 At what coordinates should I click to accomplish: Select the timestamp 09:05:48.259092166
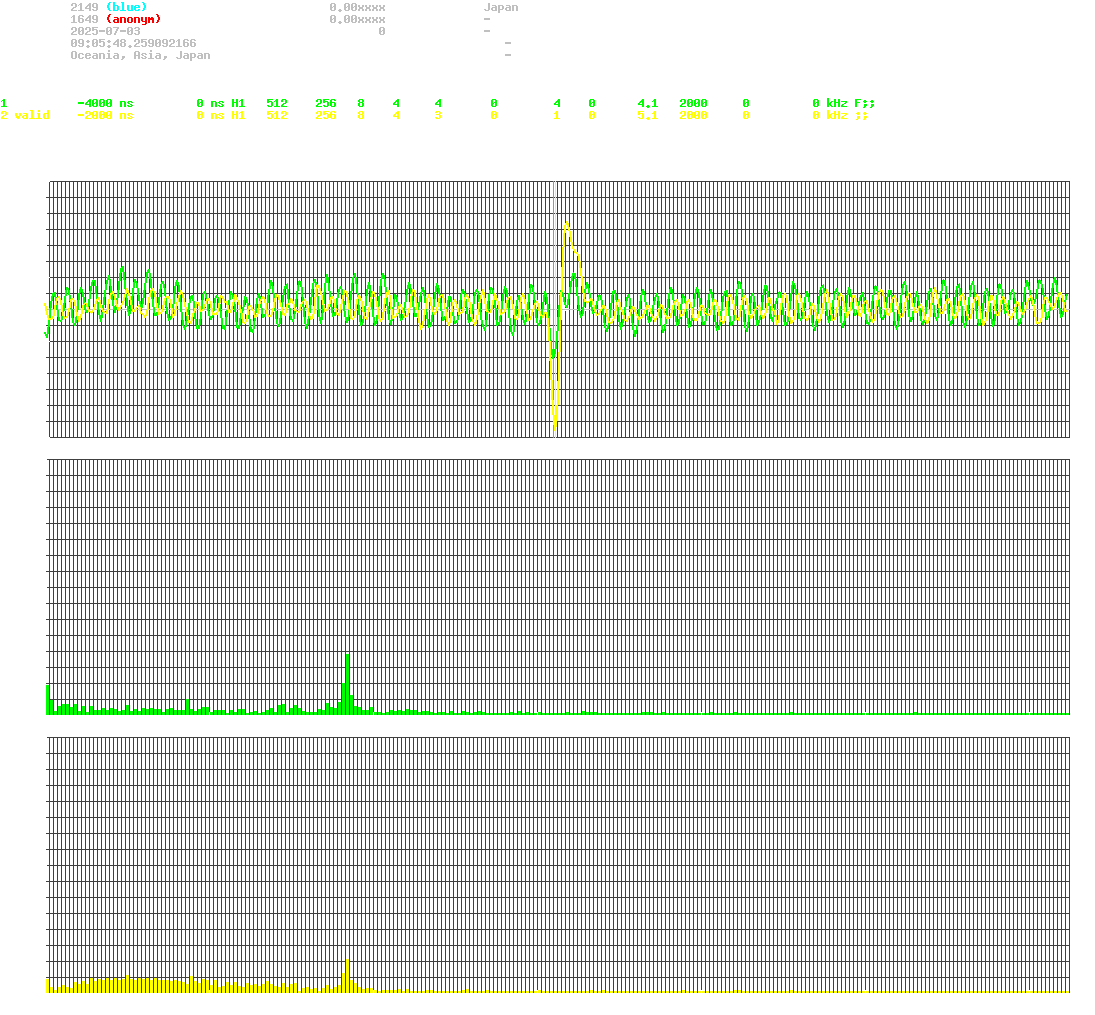click(133, 43)
